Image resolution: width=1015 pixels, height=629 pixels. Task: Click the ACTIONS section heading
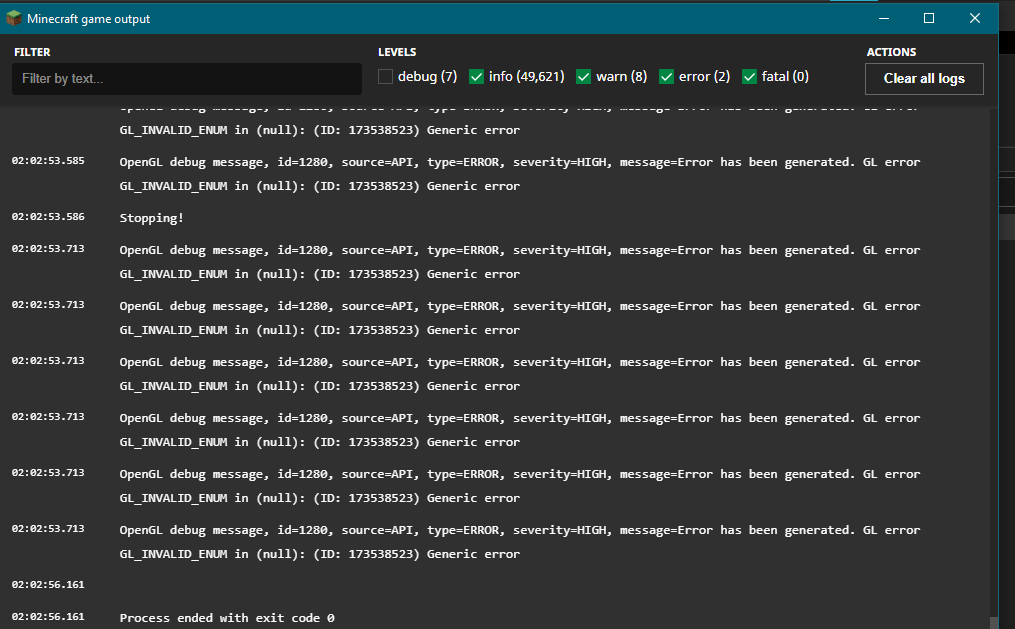(x=891, y=52)
